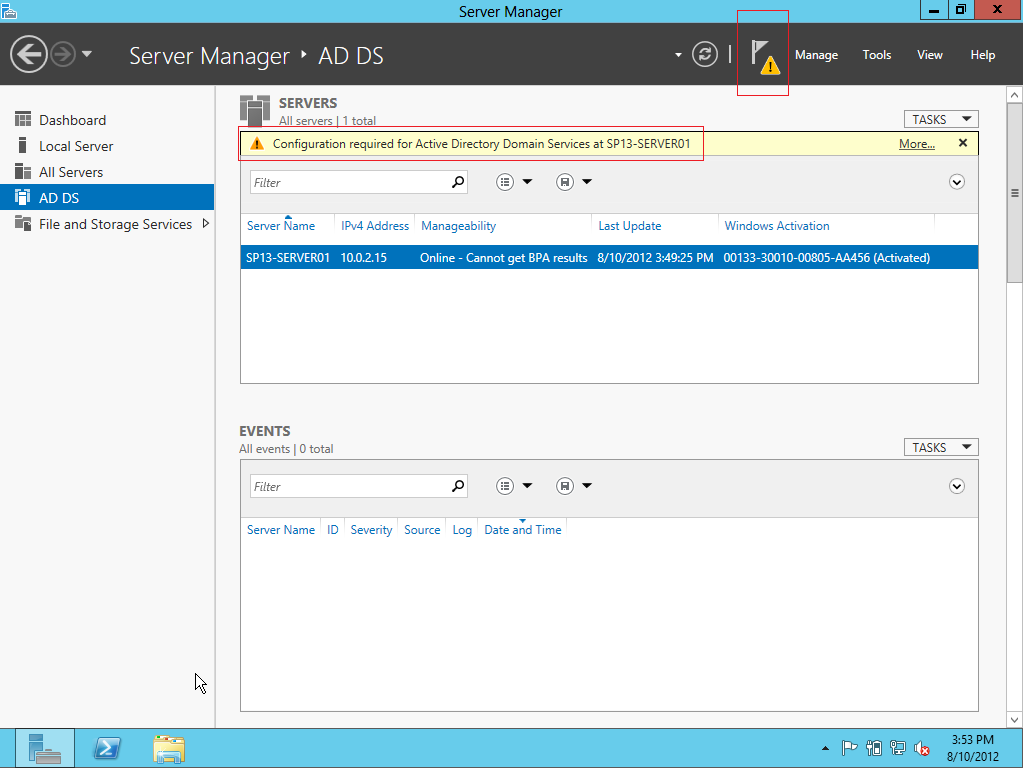Click the Online - Cannot get BPA results cell

tap(504, 258)
